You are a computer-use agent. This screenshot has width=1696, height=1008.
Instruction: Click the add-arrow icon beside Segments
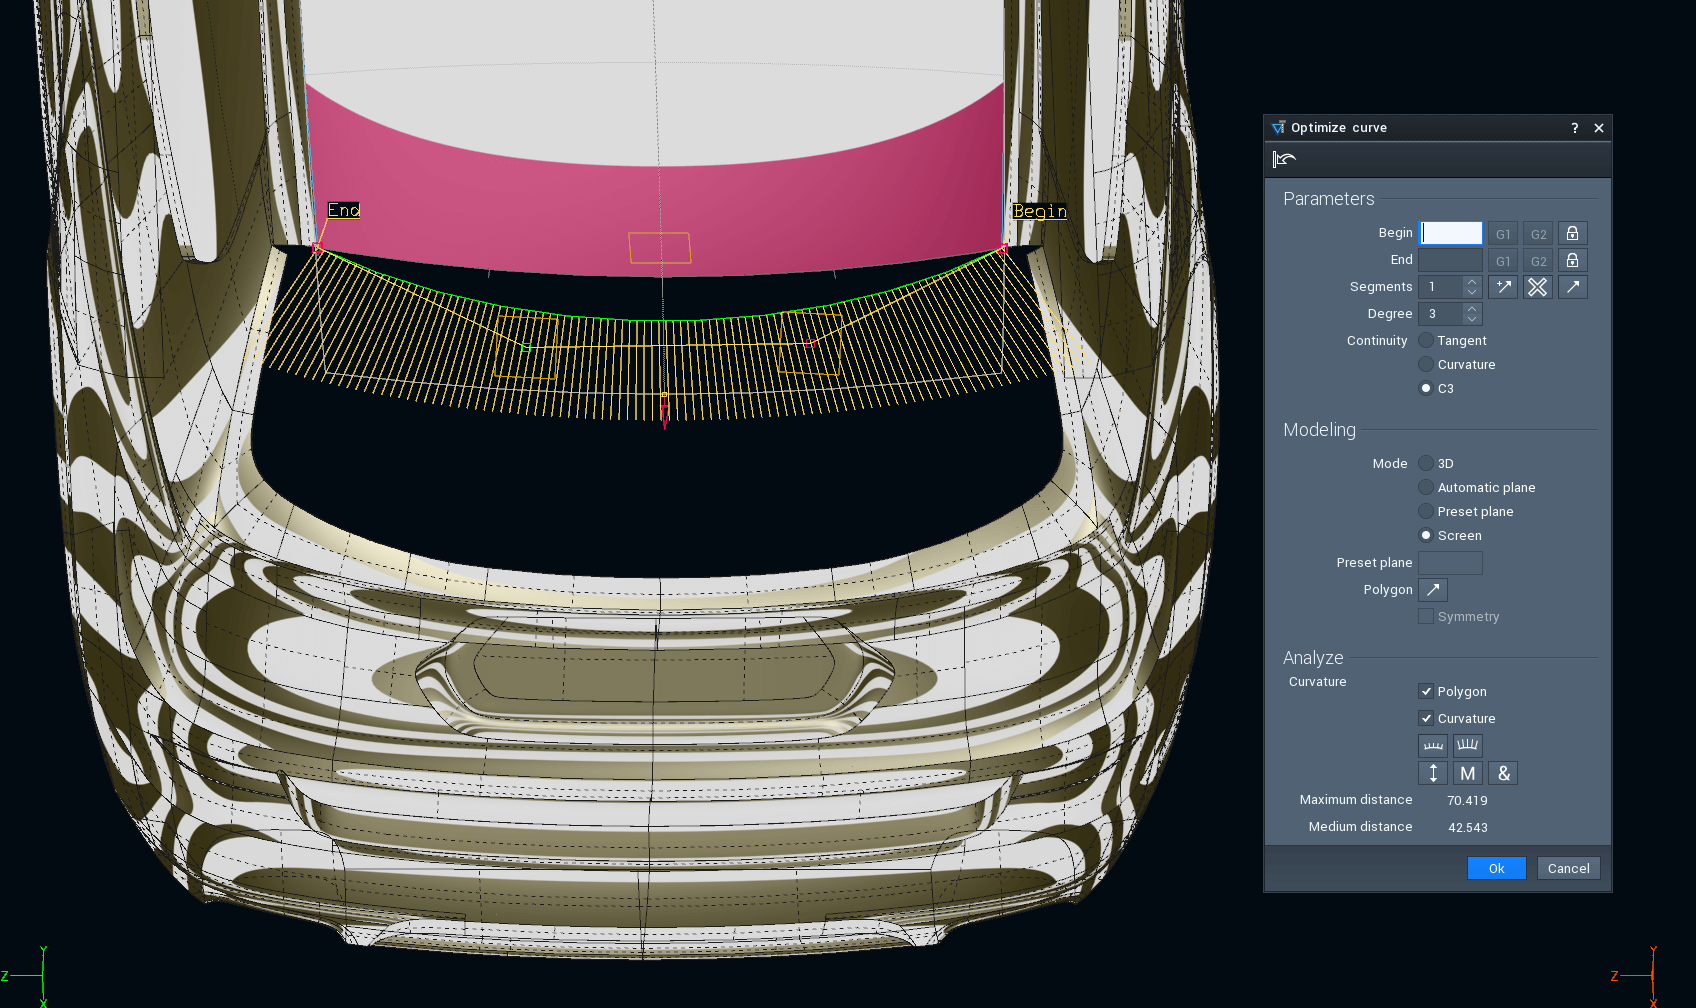click(x=1503, y=287)
